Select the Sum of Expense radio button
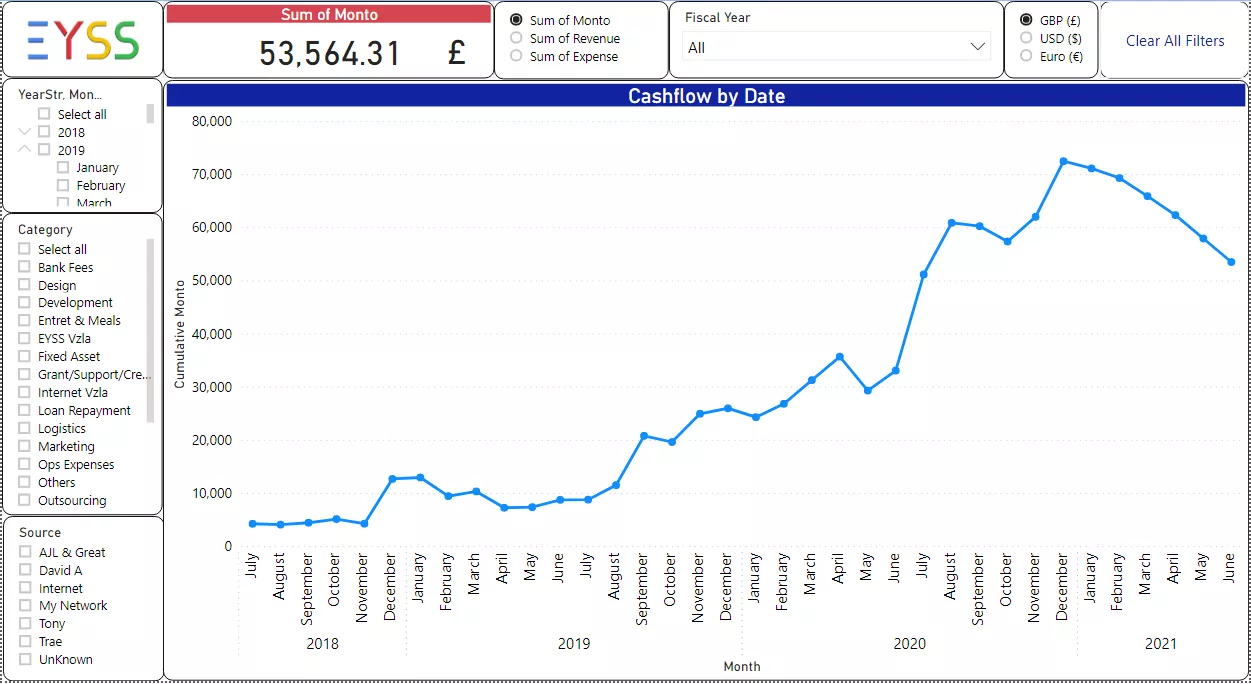The height and width of the screenshot is (684, 1251). 517,56
